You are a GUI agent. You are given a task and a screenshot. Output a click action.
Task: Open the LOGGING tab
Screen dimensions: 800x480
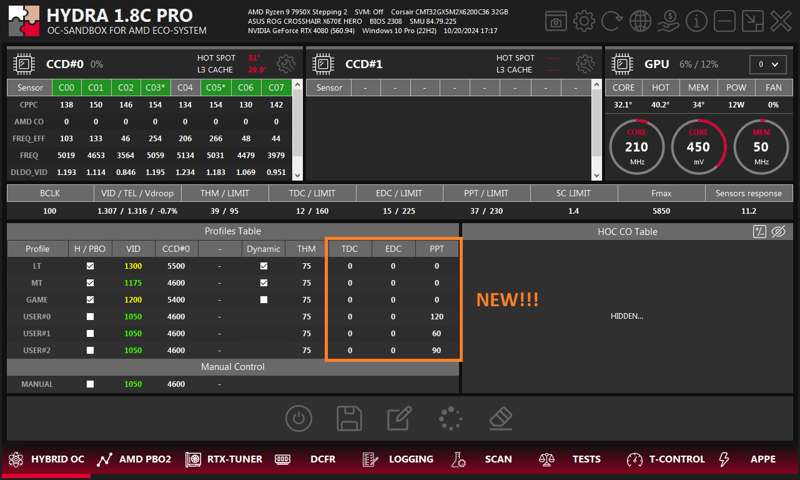coord(398,460)
